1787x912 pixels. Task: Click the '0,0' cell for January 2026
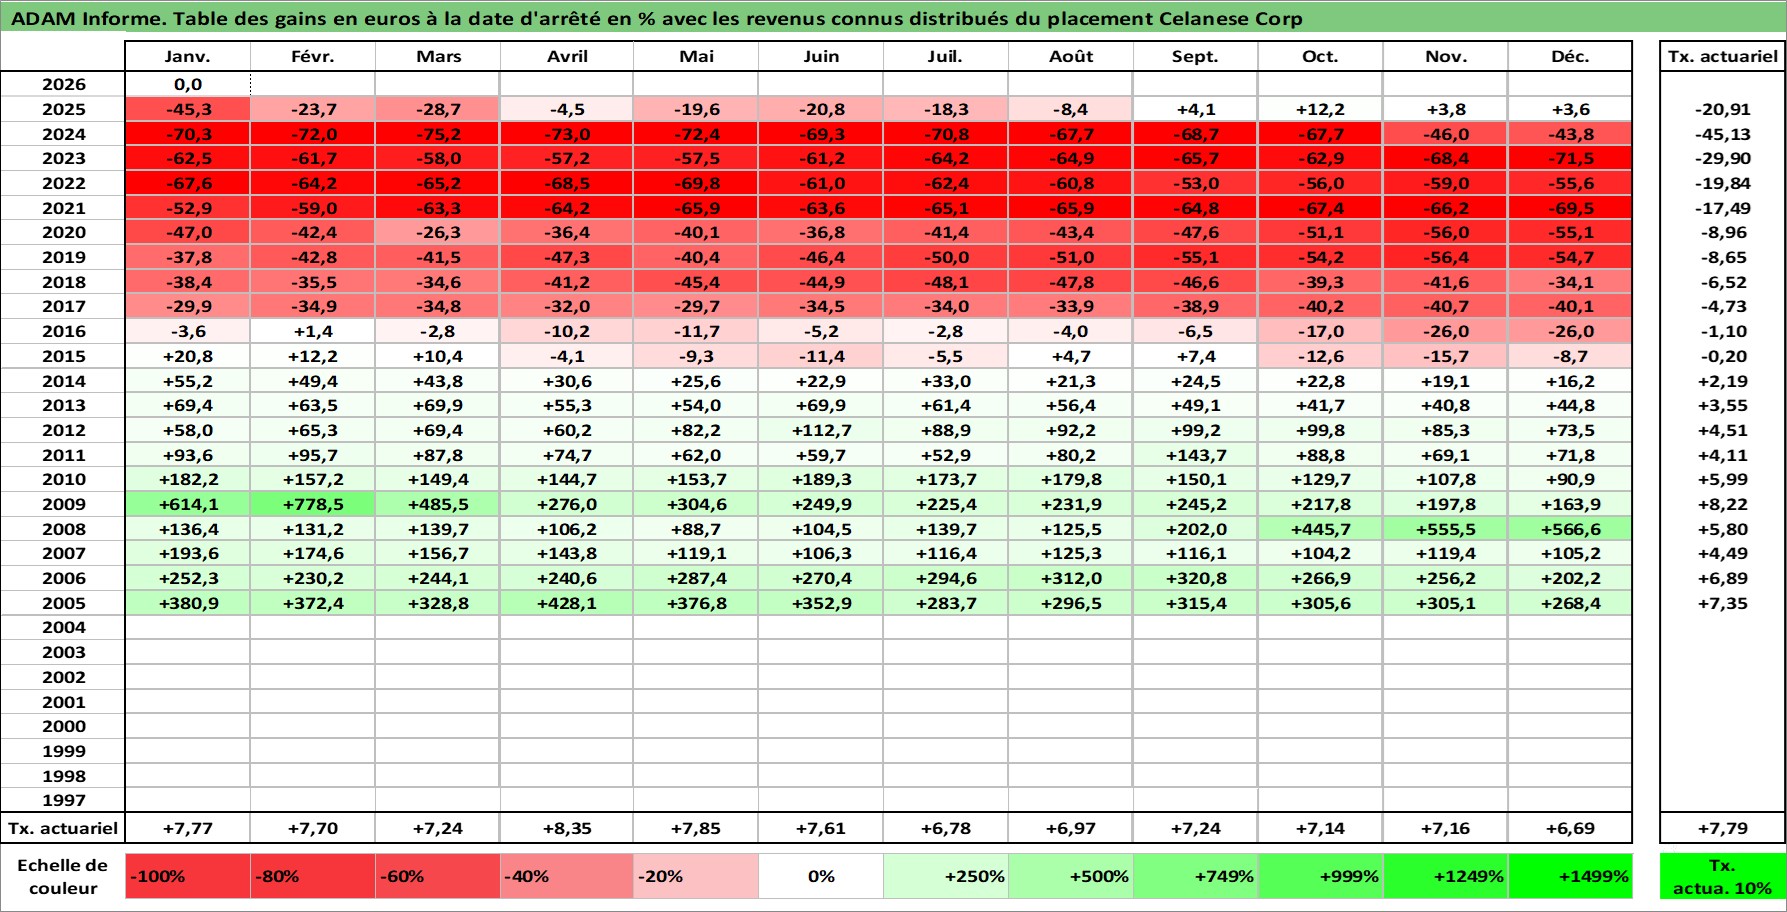[187, 84]
